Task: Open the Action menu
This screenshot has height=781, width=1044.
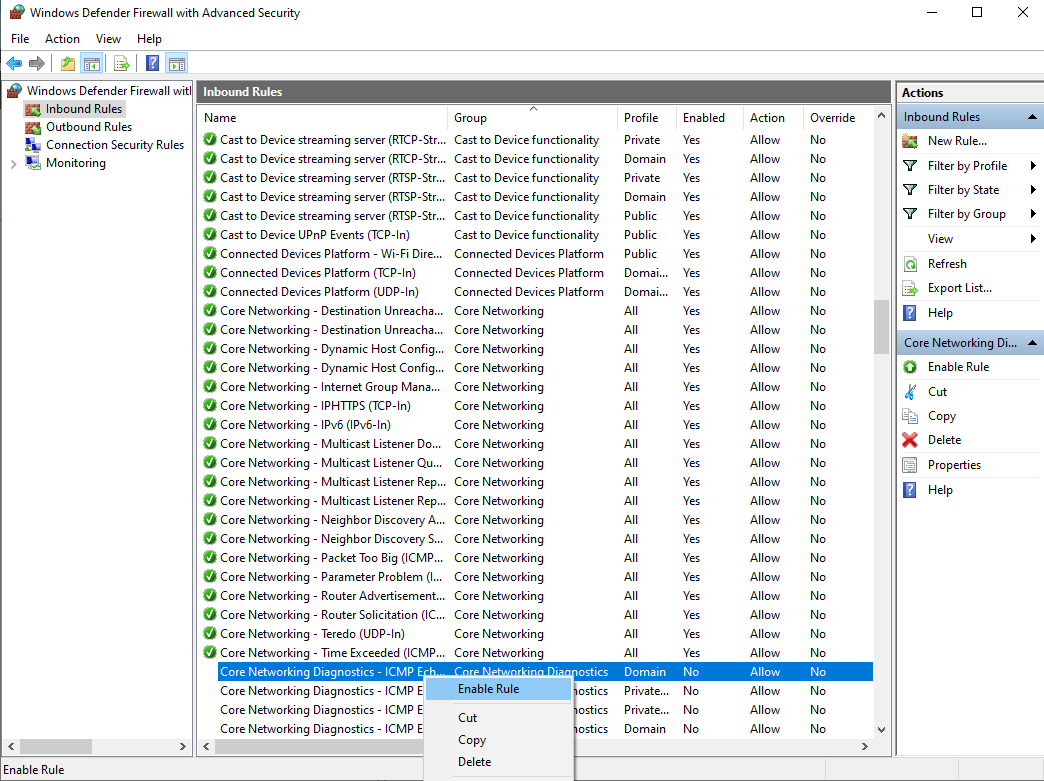Action: [62, 39]
